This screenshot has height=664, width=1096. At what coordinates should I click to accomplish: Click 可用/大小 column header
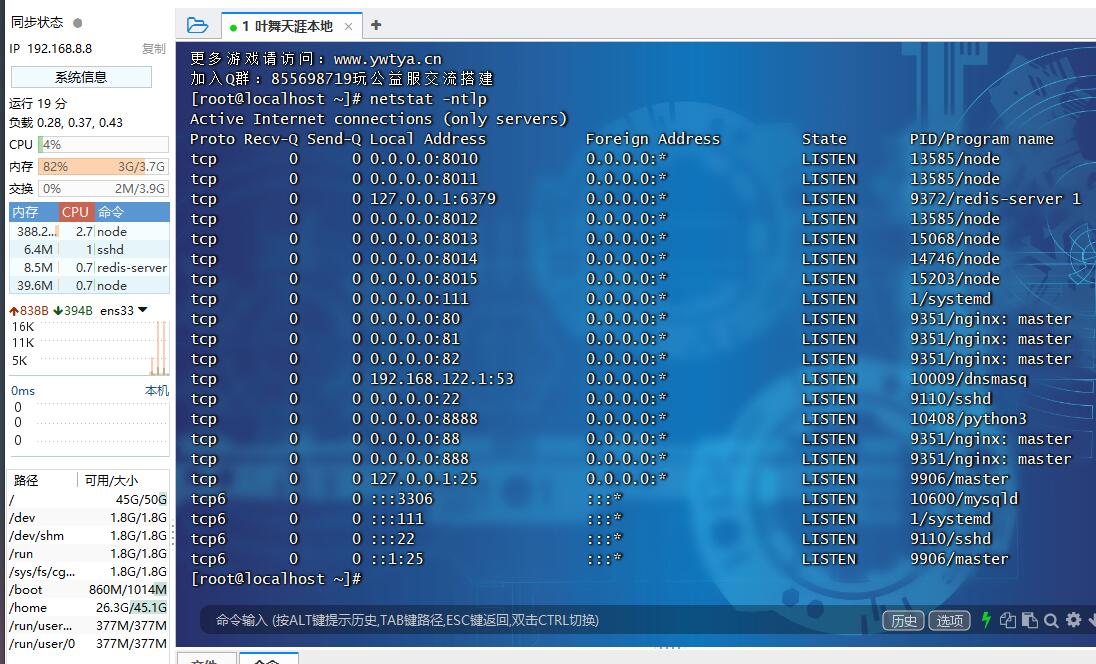tap(123, 480)
